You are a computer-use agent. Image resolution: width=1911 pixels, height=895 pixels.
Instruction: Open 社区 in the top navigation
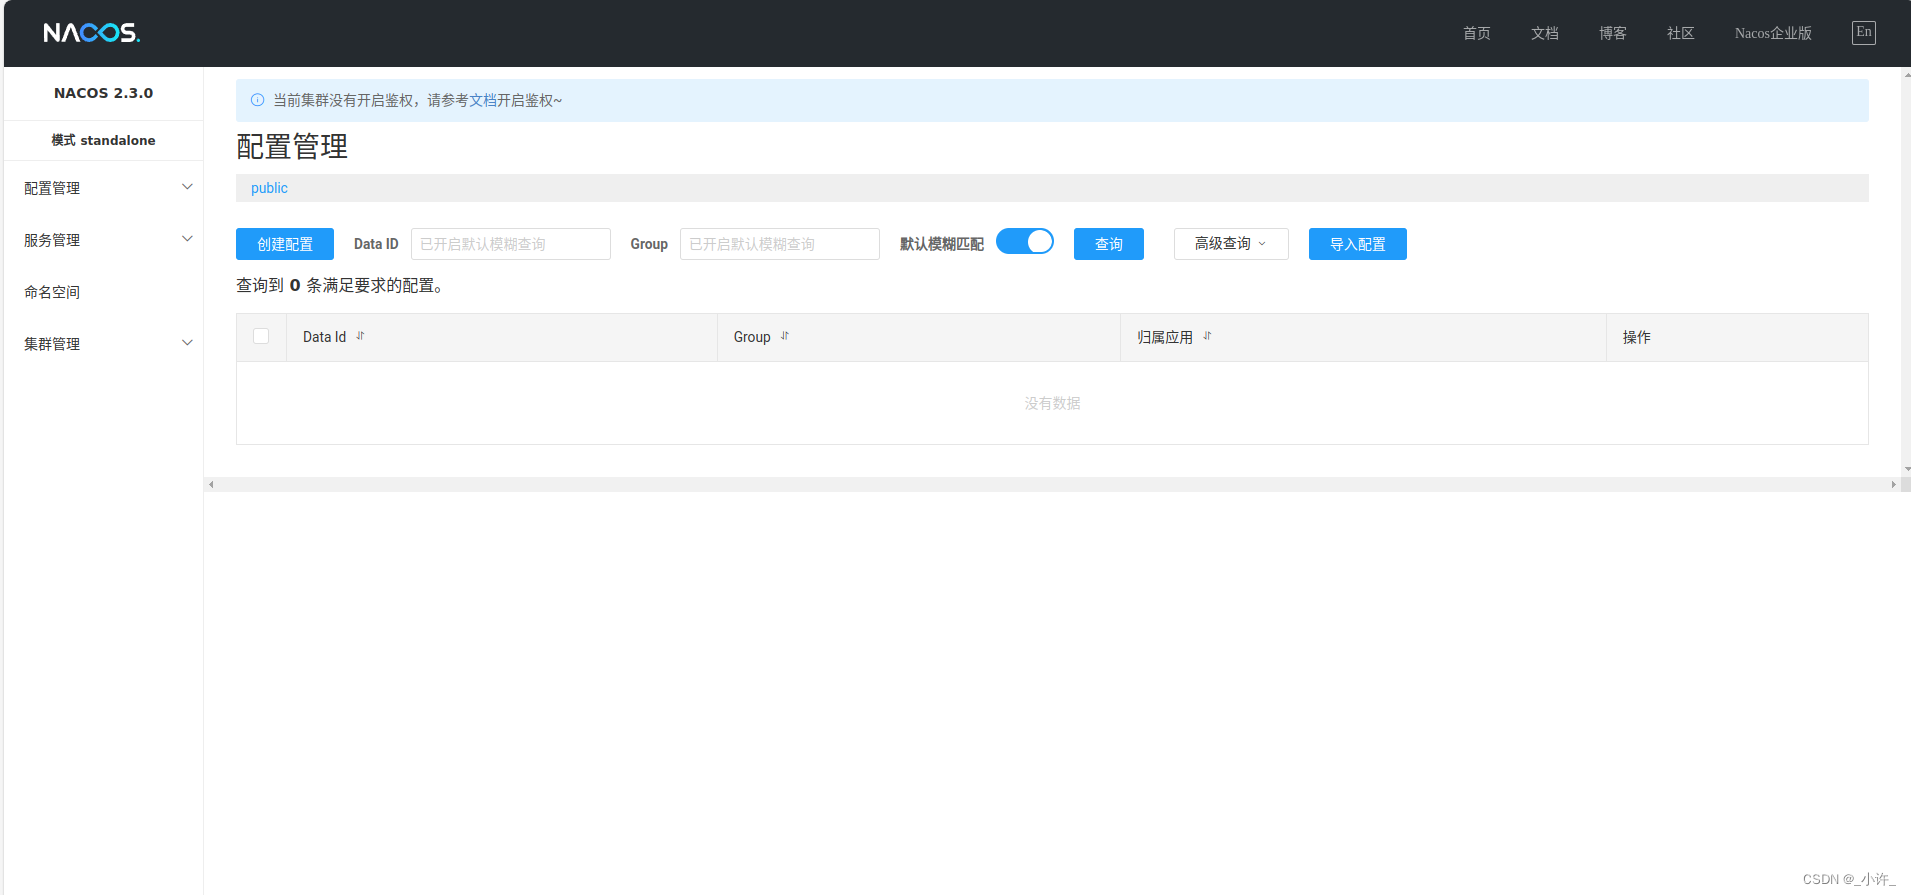click(x=1680, y=33)
